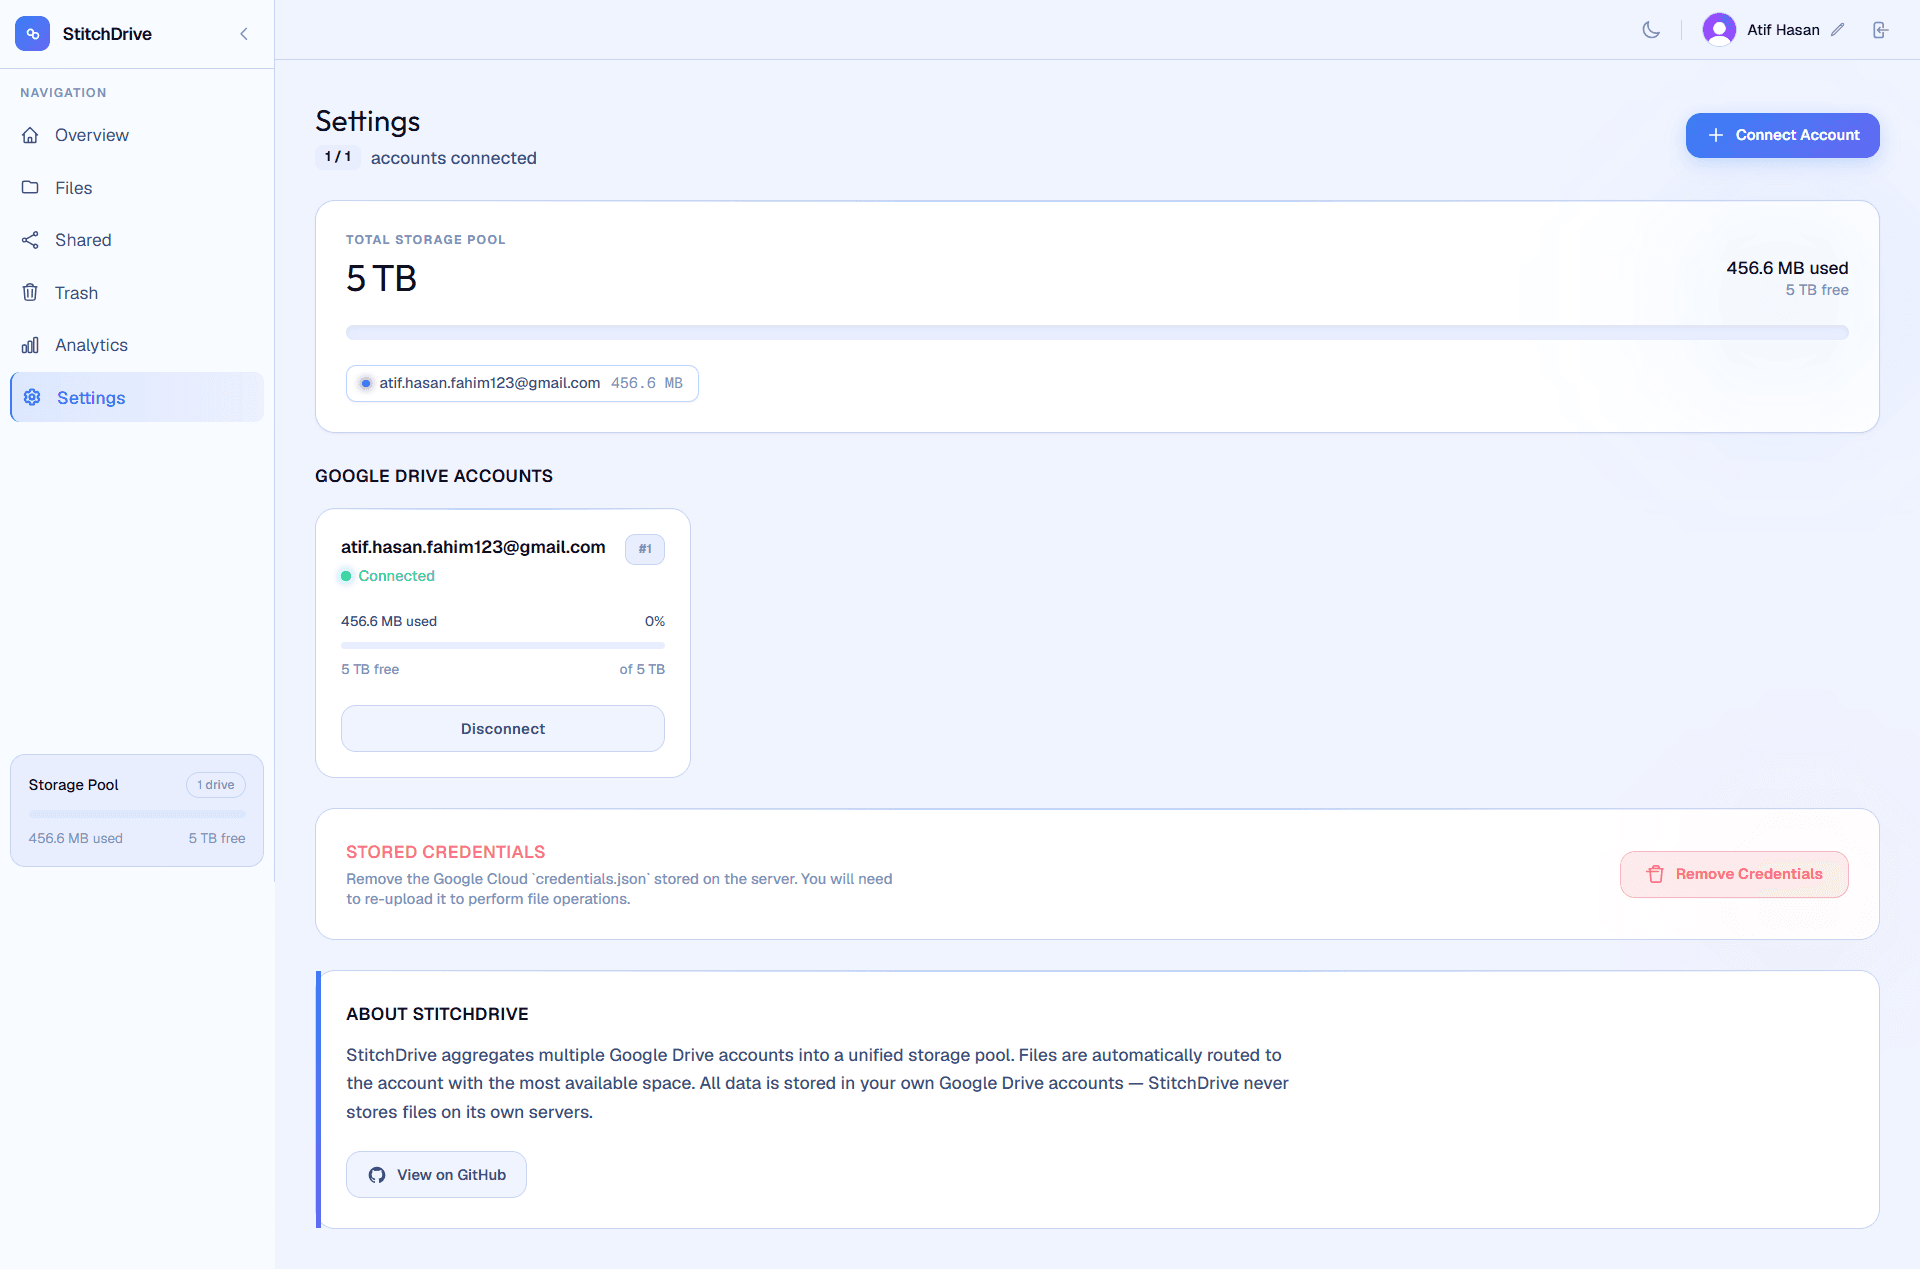Image resolution: width=1920 pixels, height=1269 pixels.
Task: Open the Files page
Action: 137,188
